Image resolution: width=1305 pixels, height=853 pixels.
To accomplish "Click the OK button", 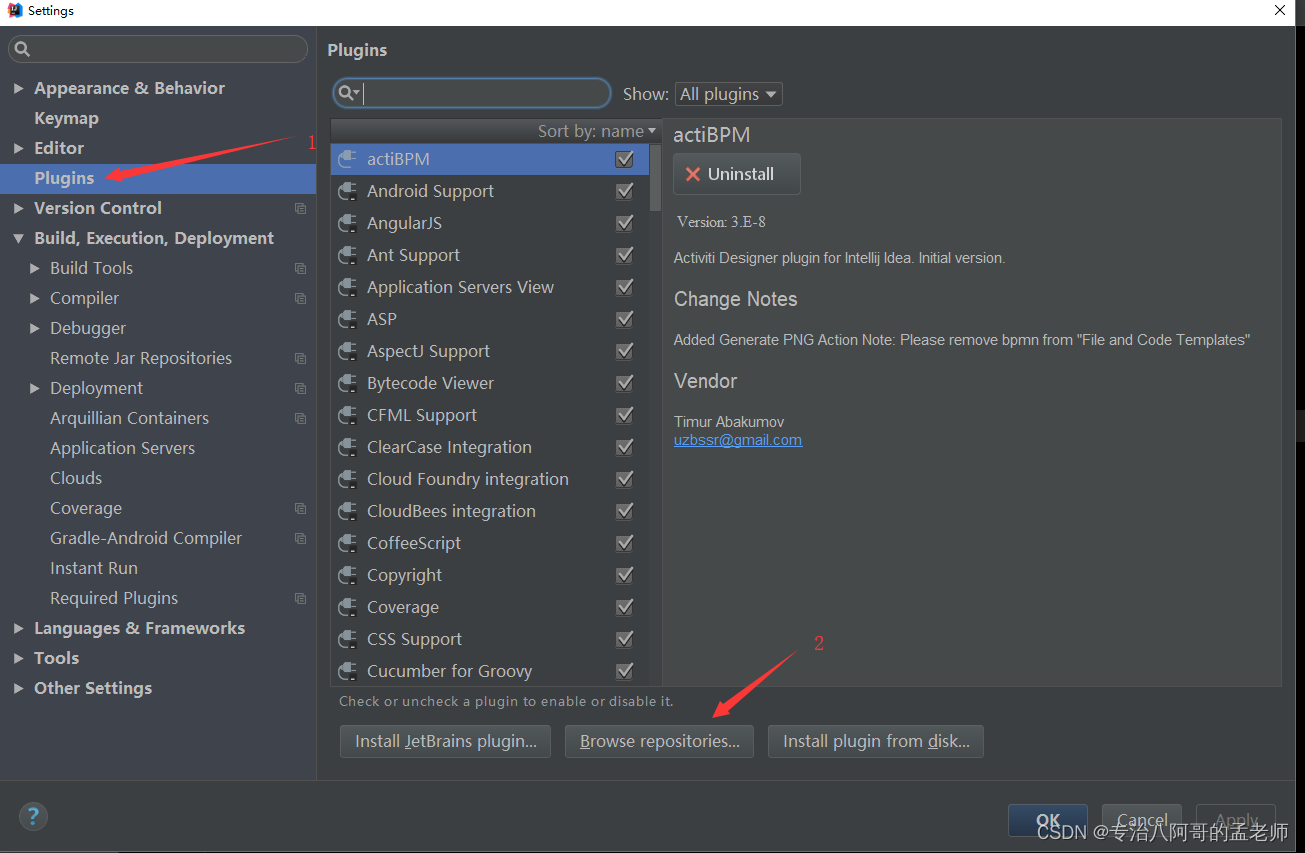I will click(x=1047, y=820).
